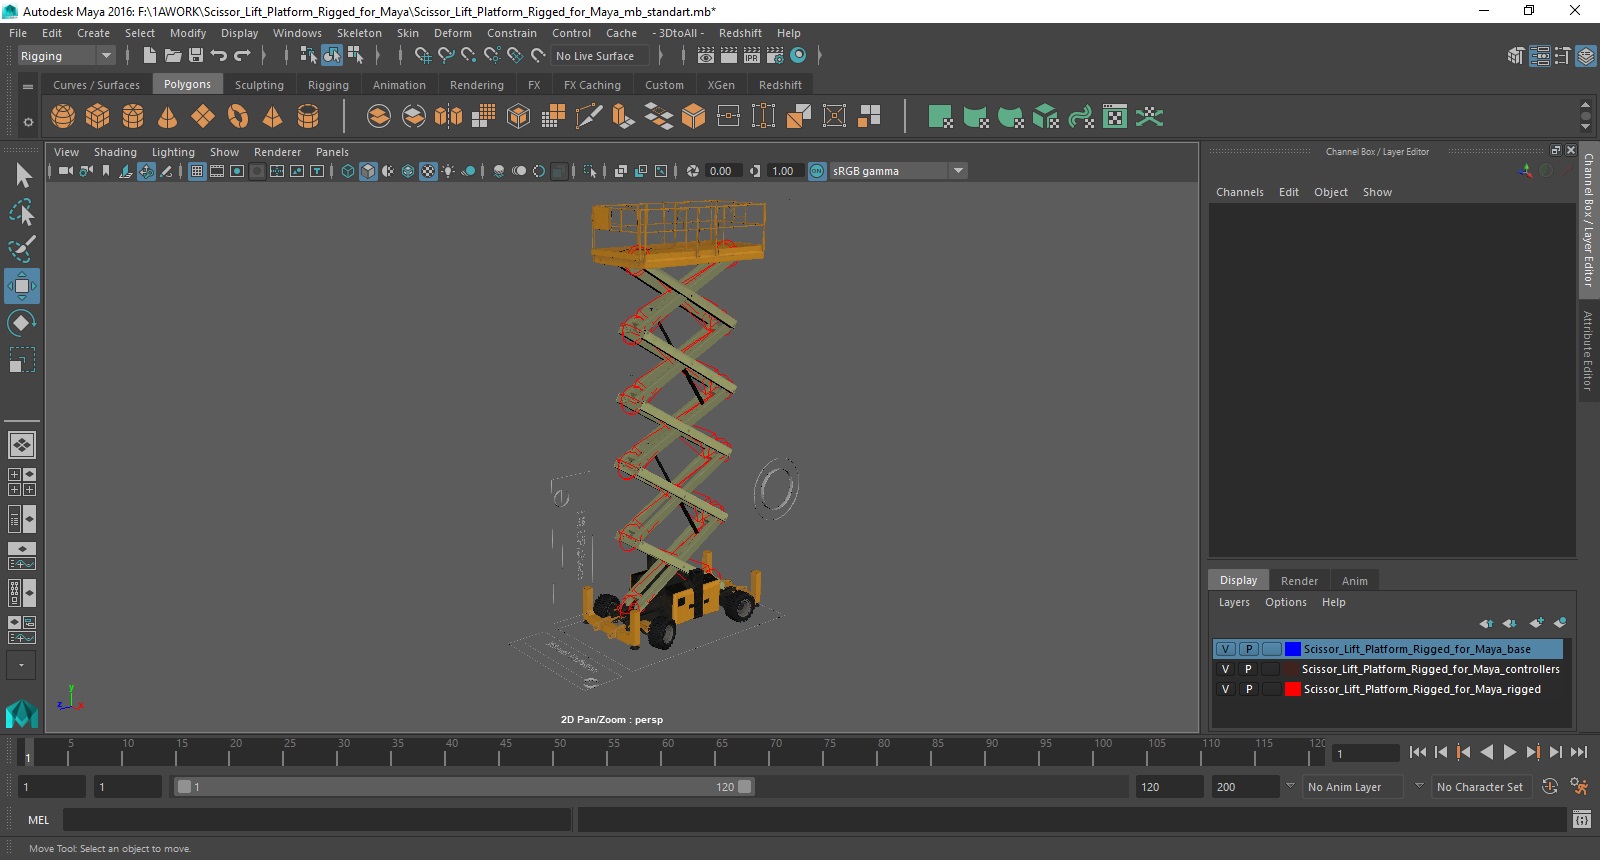Activate the Select tool arrow

pos(23,176)
